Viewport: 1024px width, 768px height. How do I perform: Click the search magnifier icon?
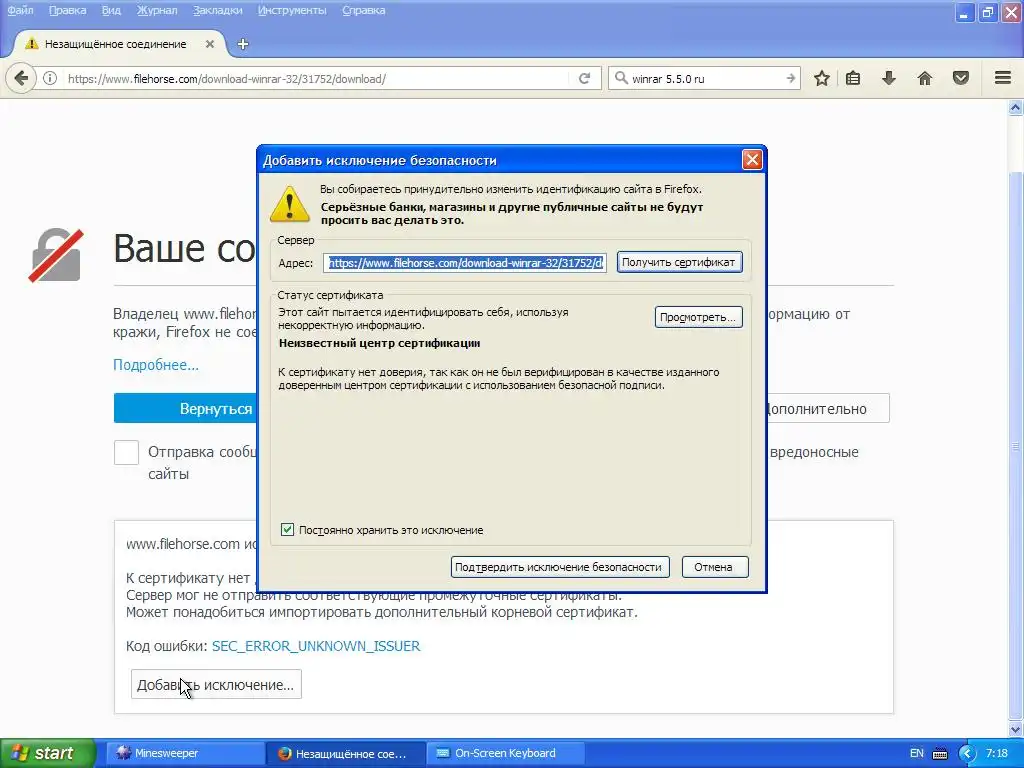[x=621, y=78]
